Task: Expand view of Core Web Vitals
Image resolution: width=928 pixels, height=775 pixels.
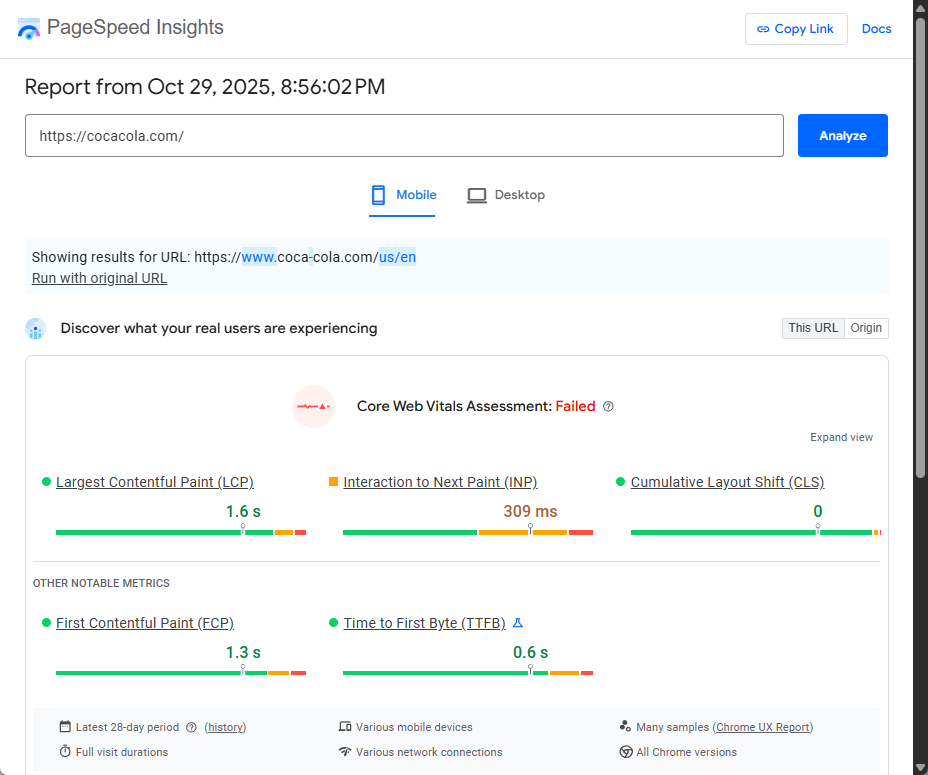Action: coord(841,437)
